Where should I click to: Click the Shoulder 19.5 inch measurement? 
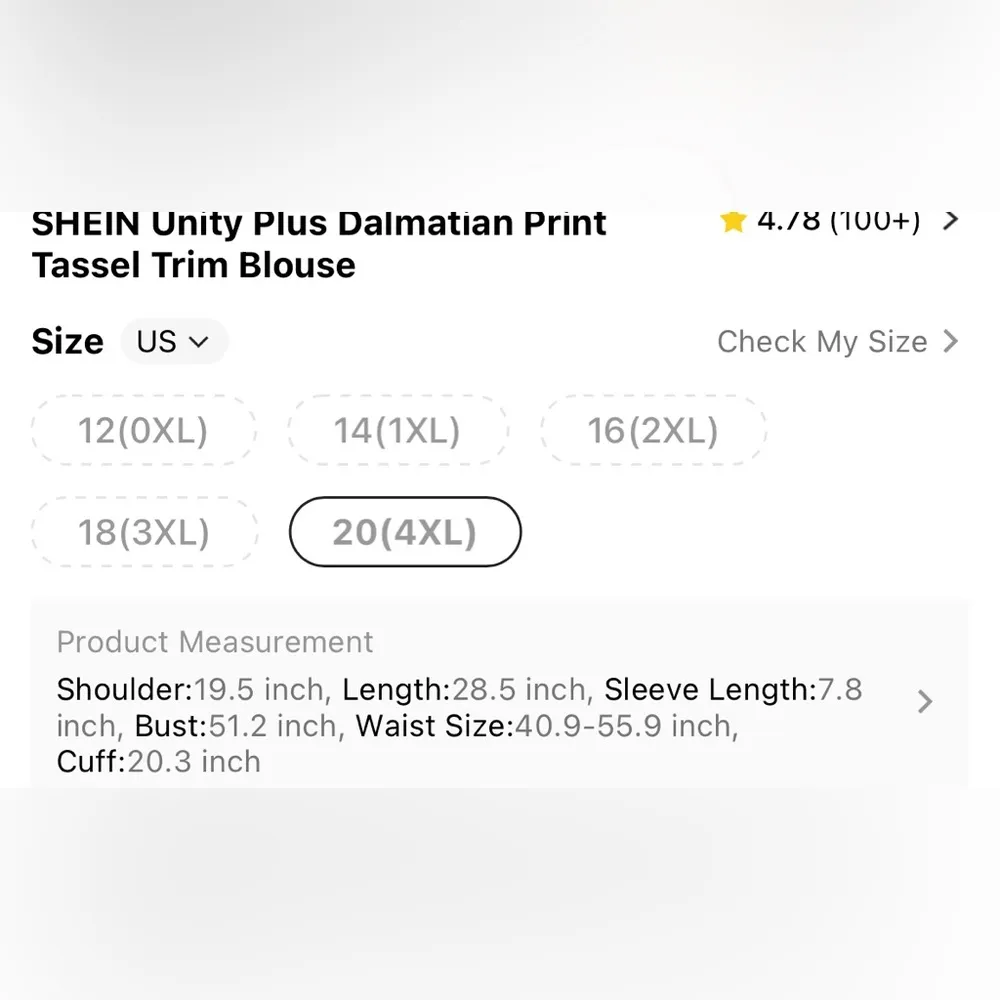click(191, 689)
